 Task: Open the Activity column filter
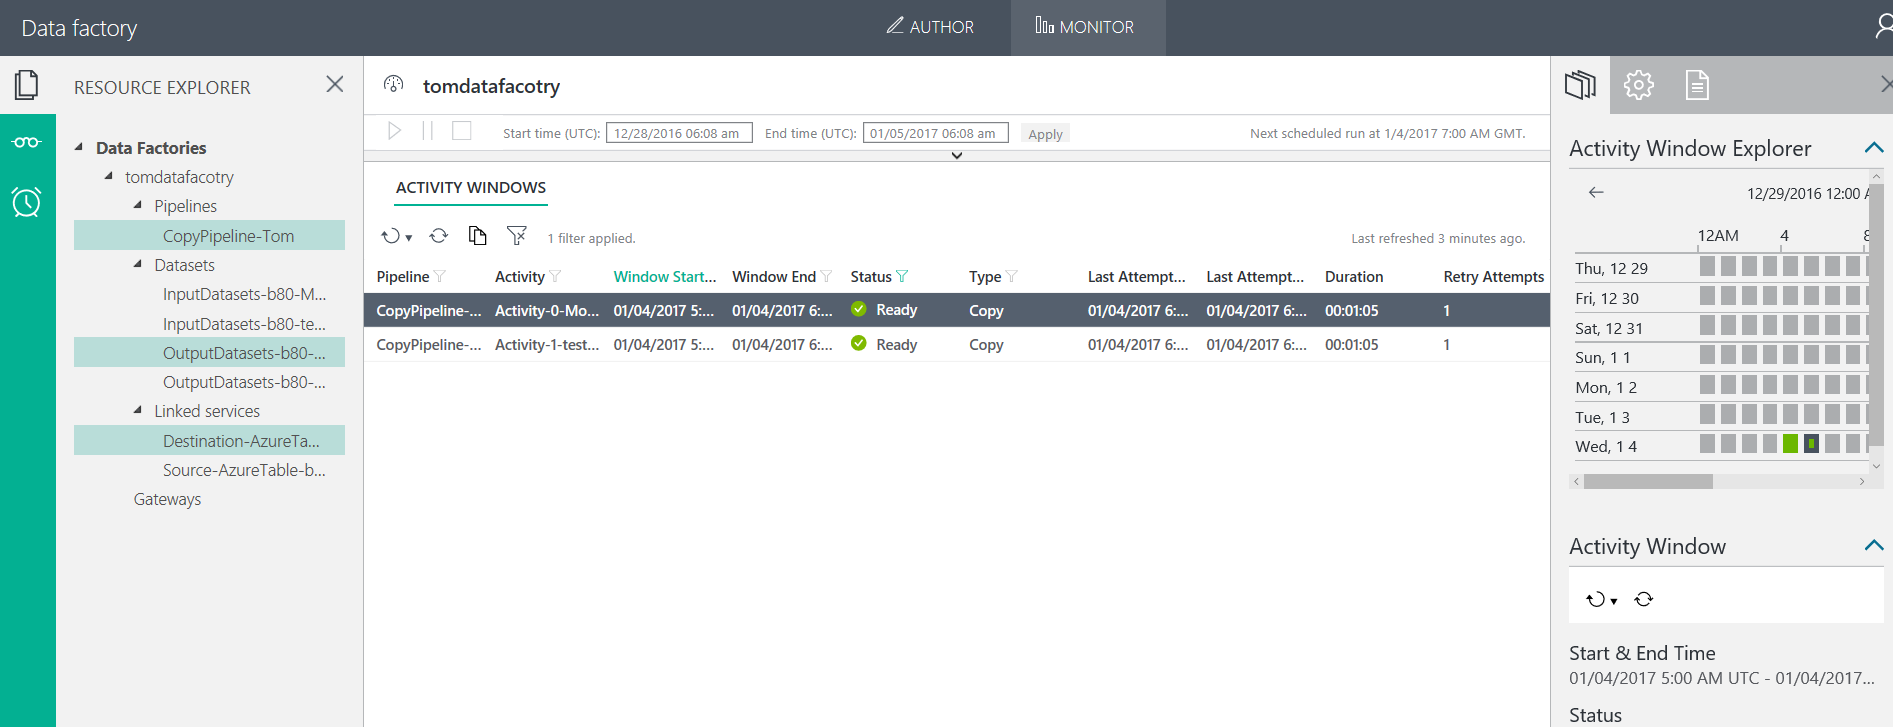[x=555, y=277]
